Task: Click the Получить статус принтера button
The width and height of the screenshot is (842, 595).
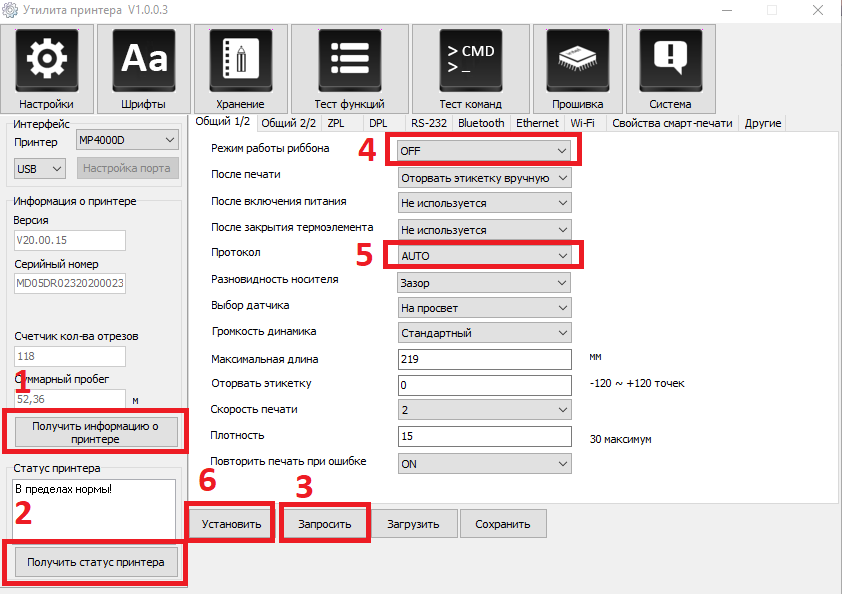Action: [95, 562]
